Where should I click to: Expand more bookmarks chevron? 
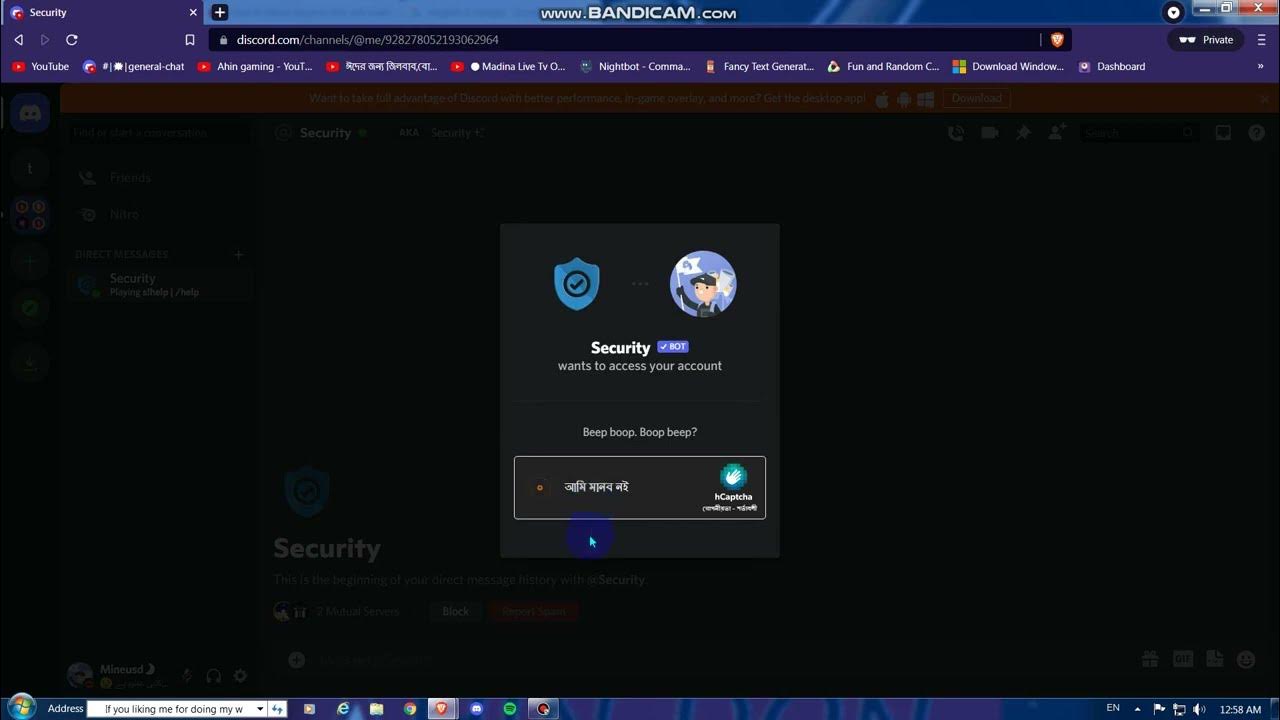[x=1261, y=67]
